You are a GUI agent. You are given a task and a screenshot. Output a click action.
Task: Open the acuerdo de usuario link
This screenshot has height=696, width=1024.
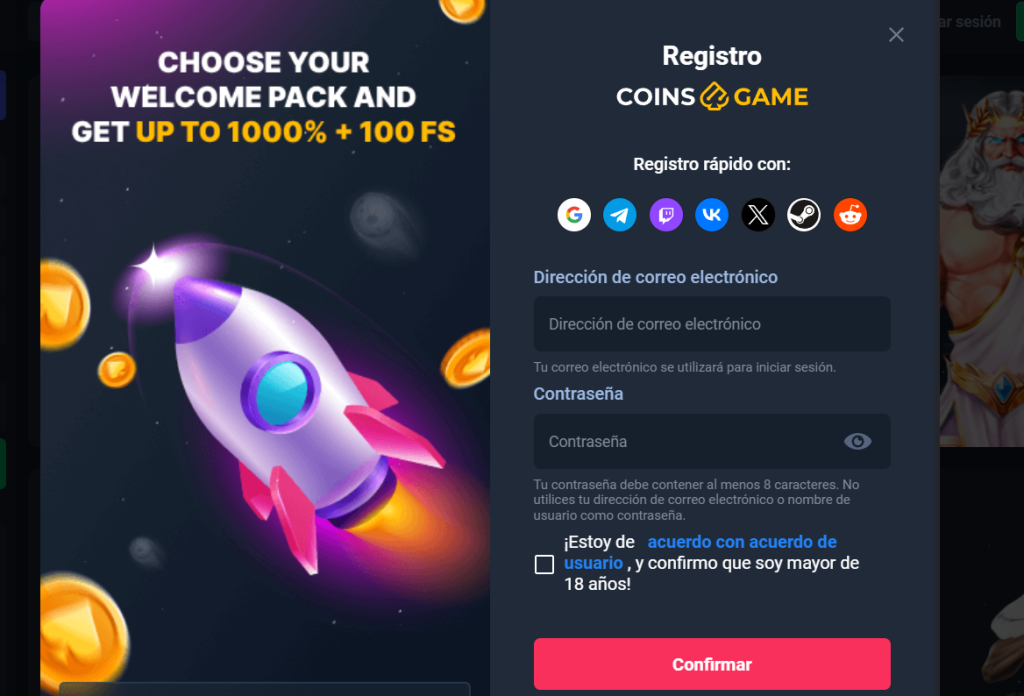point(700,552)
